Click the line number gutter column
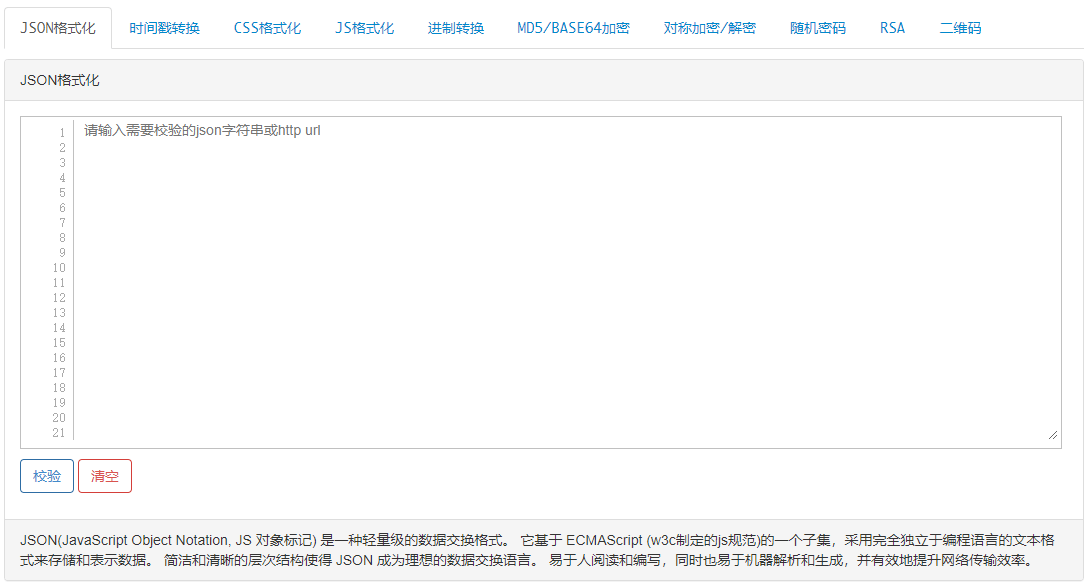This screenshot has width=1089, height=585. [x=59, y=280]
